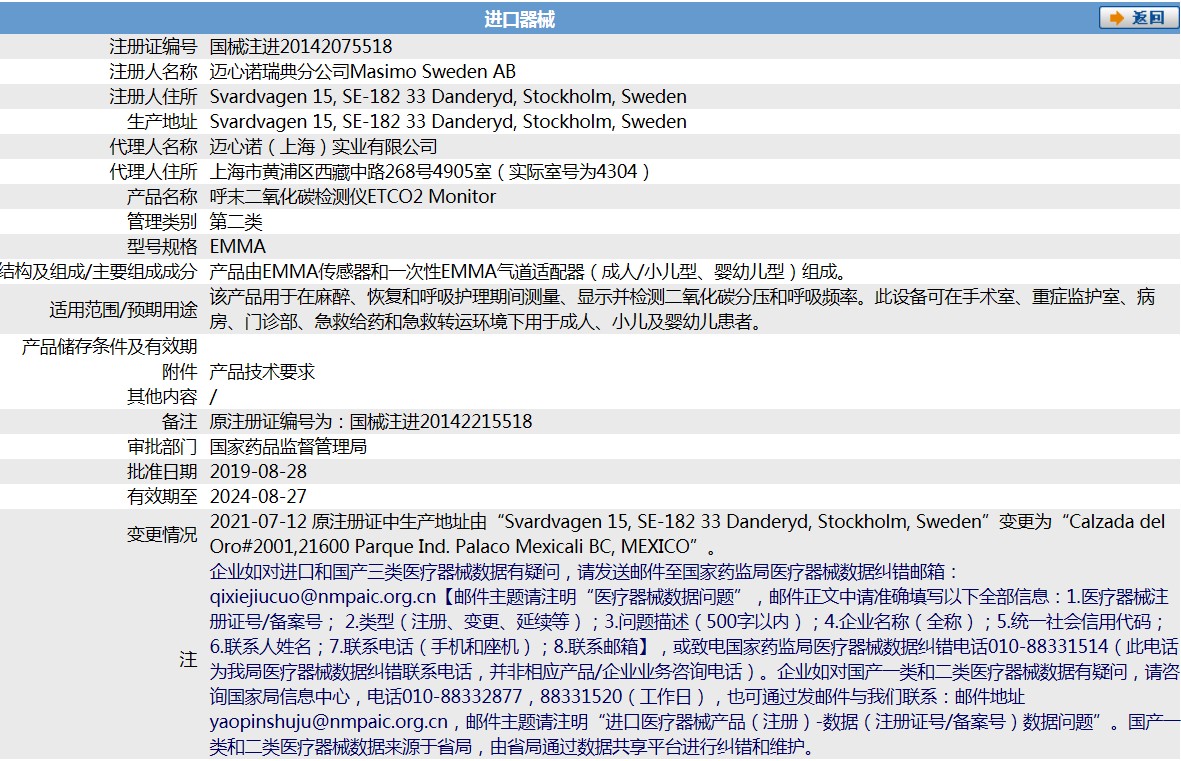
Task: Click the 注册人名称 label
Action: pyautogui.click(x=153, y=72)
